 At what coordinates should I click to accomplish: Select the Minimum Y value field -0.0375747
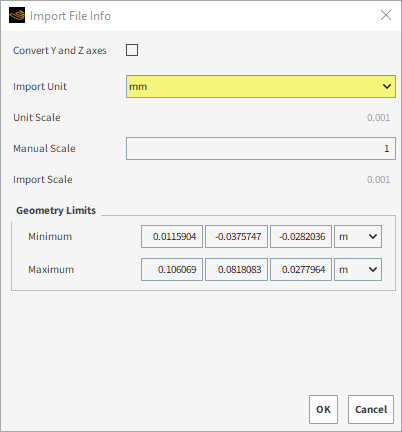[236, 237]
